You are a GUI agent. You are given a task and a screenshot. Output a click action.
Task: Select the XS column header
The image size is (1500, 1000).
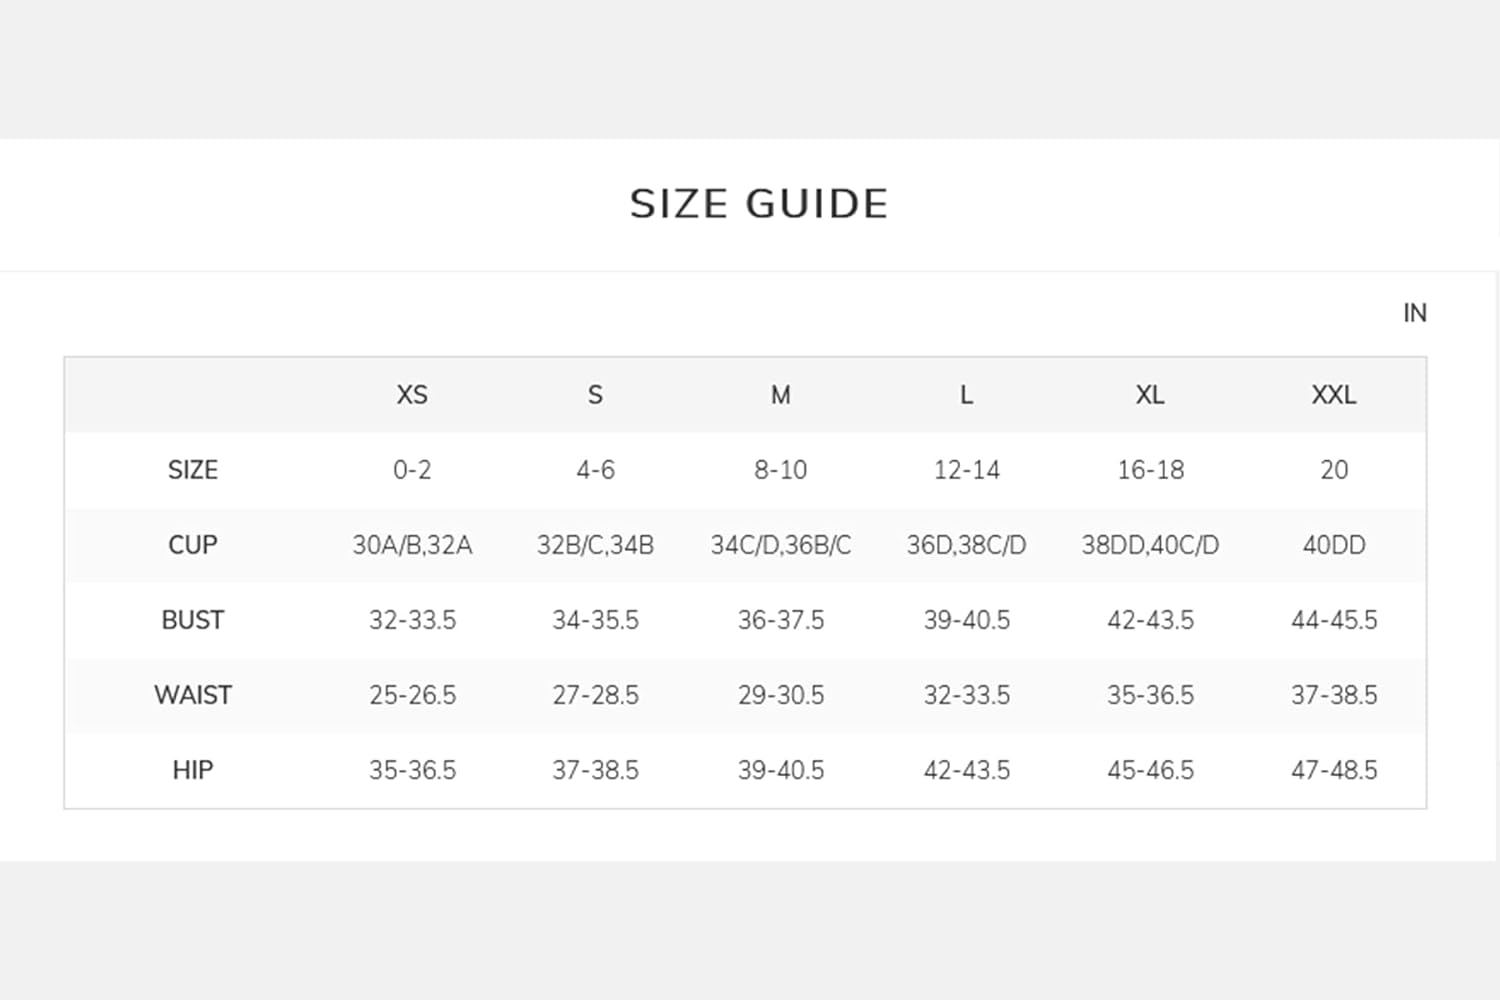[x=412, y=395]
